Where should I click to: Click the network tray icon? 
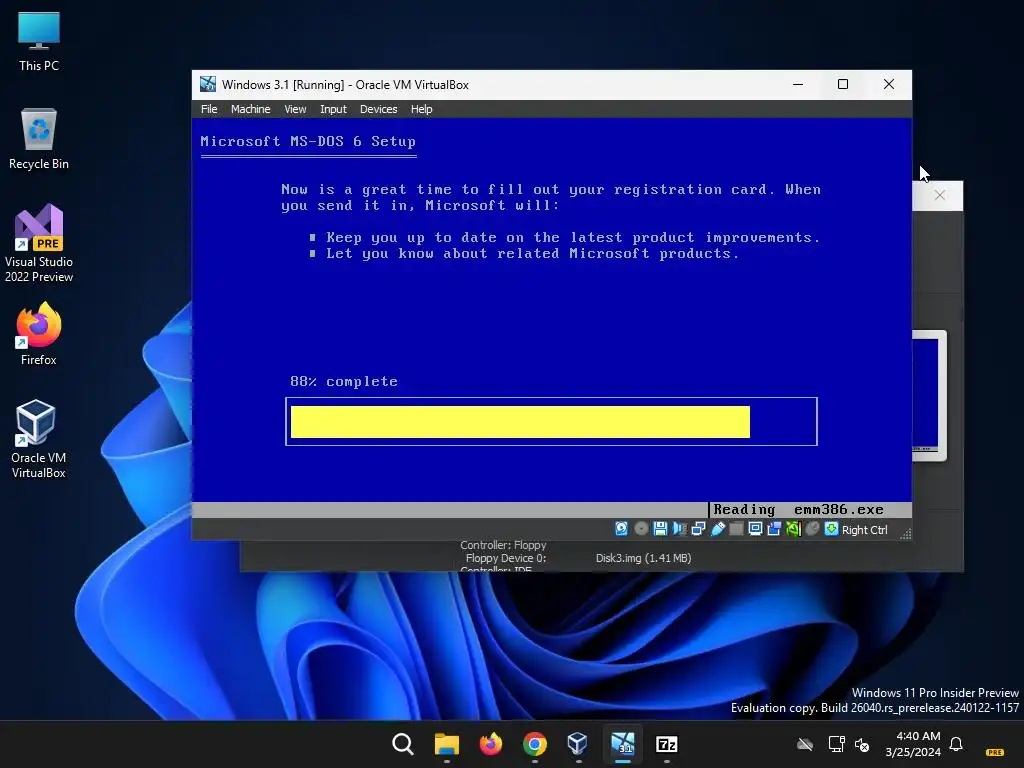(836, 744)
